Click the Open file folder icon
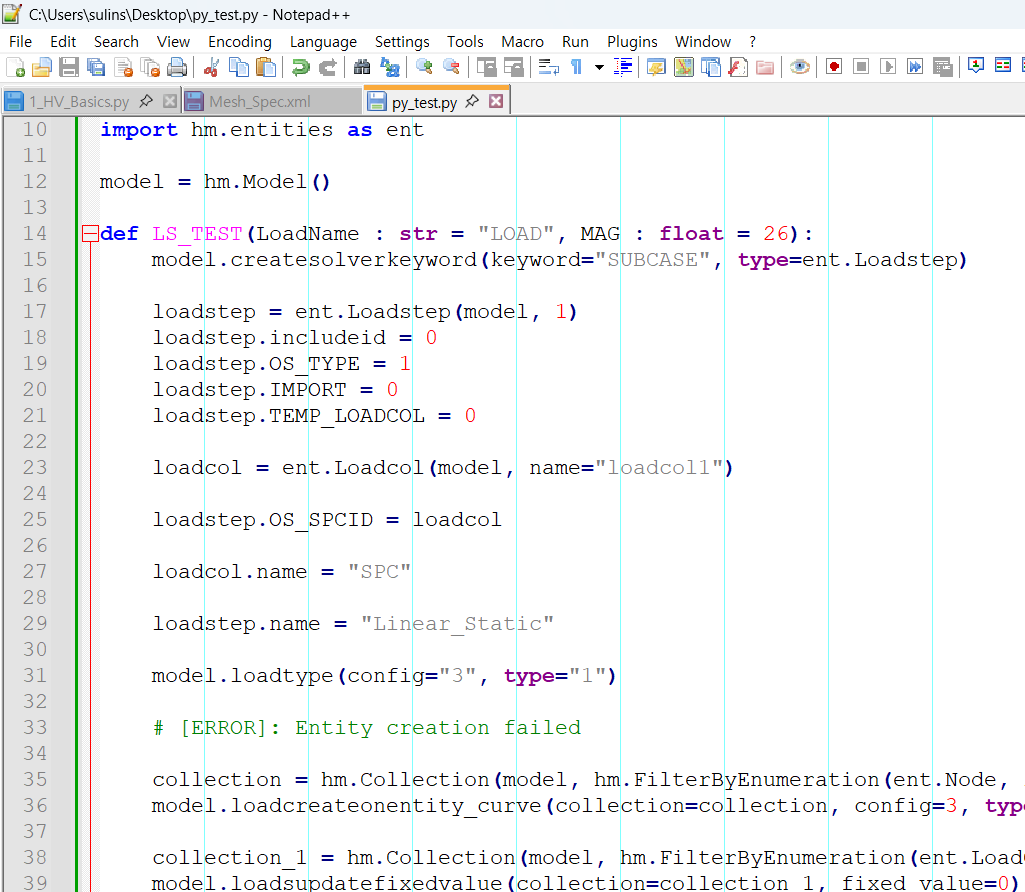1025x892 pixels. pos(42,67)
